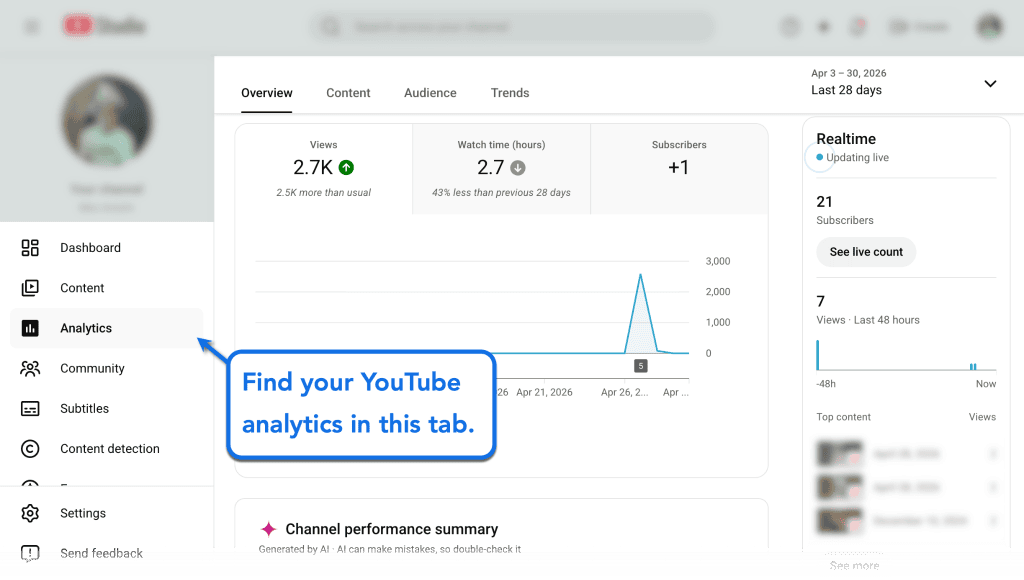1024x580 pixels.
Task: Click the channel profile picture in sidebar
Action: point(107,121)
